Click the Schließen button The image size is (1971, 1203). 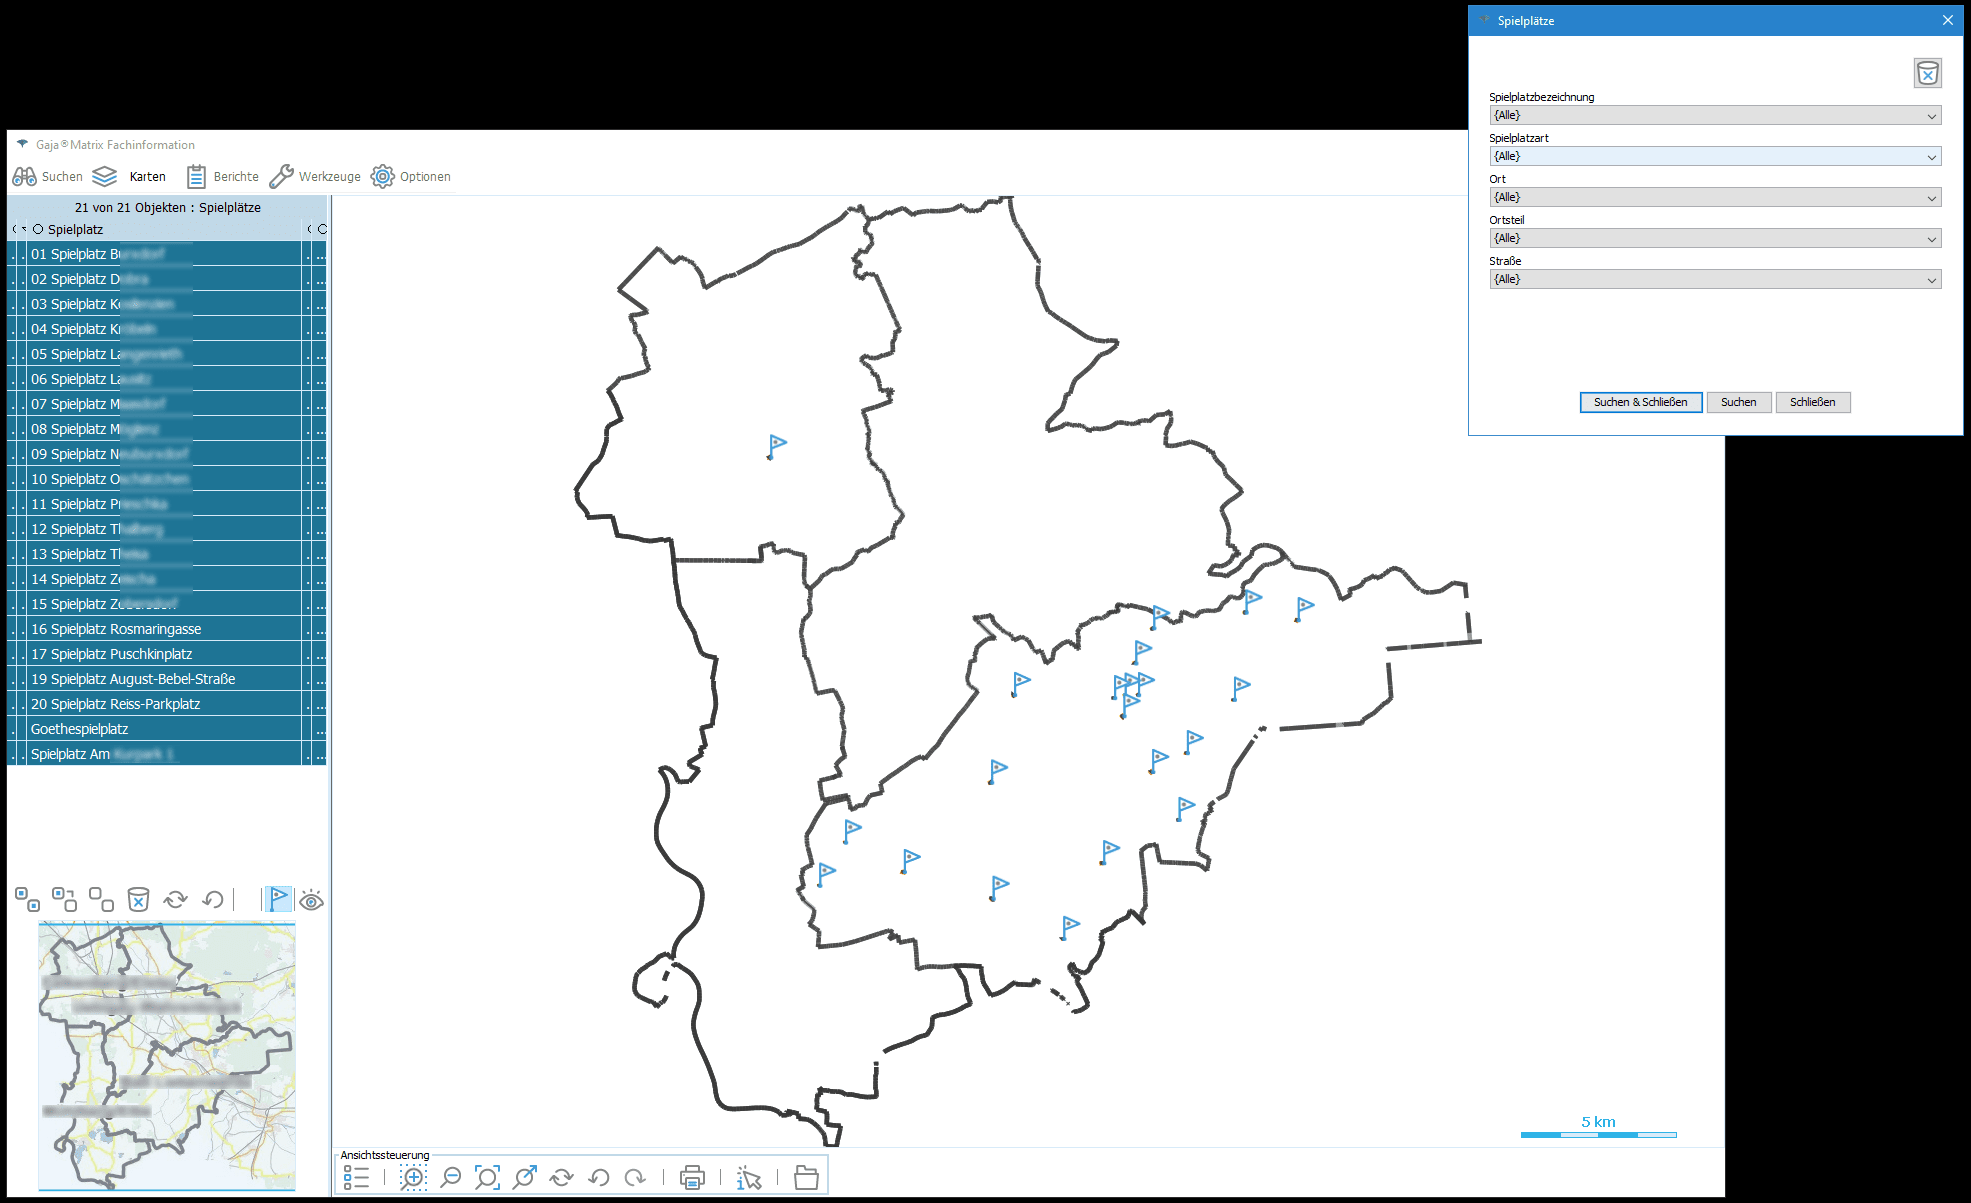[1812, 402]
